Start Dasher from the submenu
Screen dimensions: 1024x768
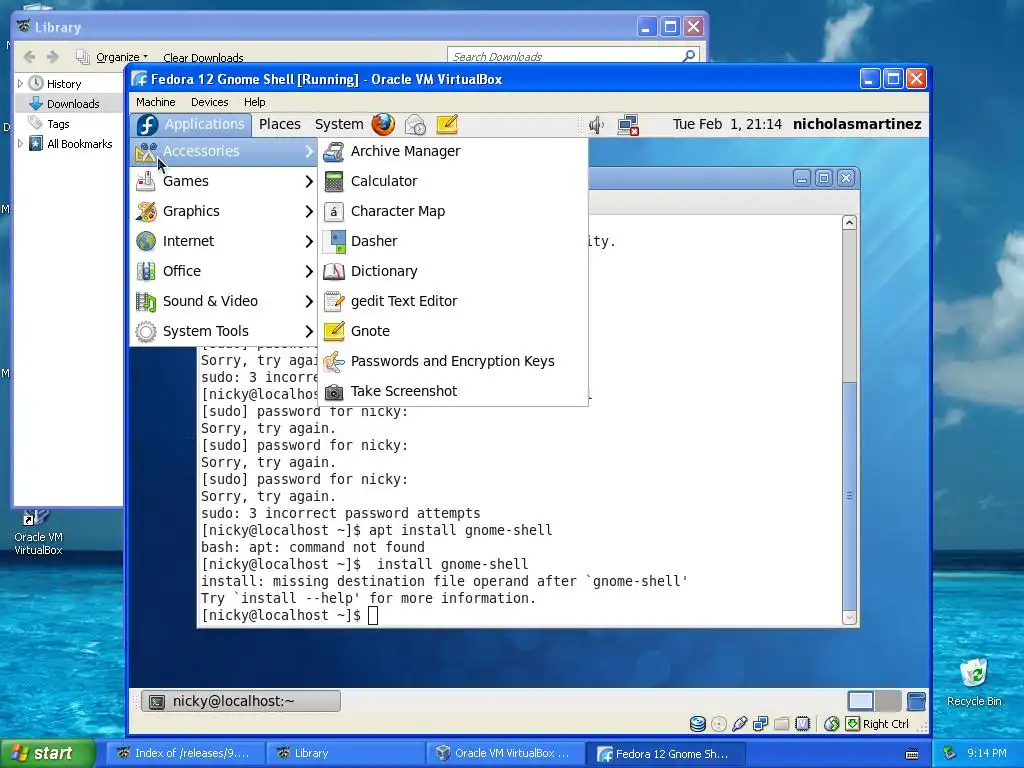pos(453,241)
